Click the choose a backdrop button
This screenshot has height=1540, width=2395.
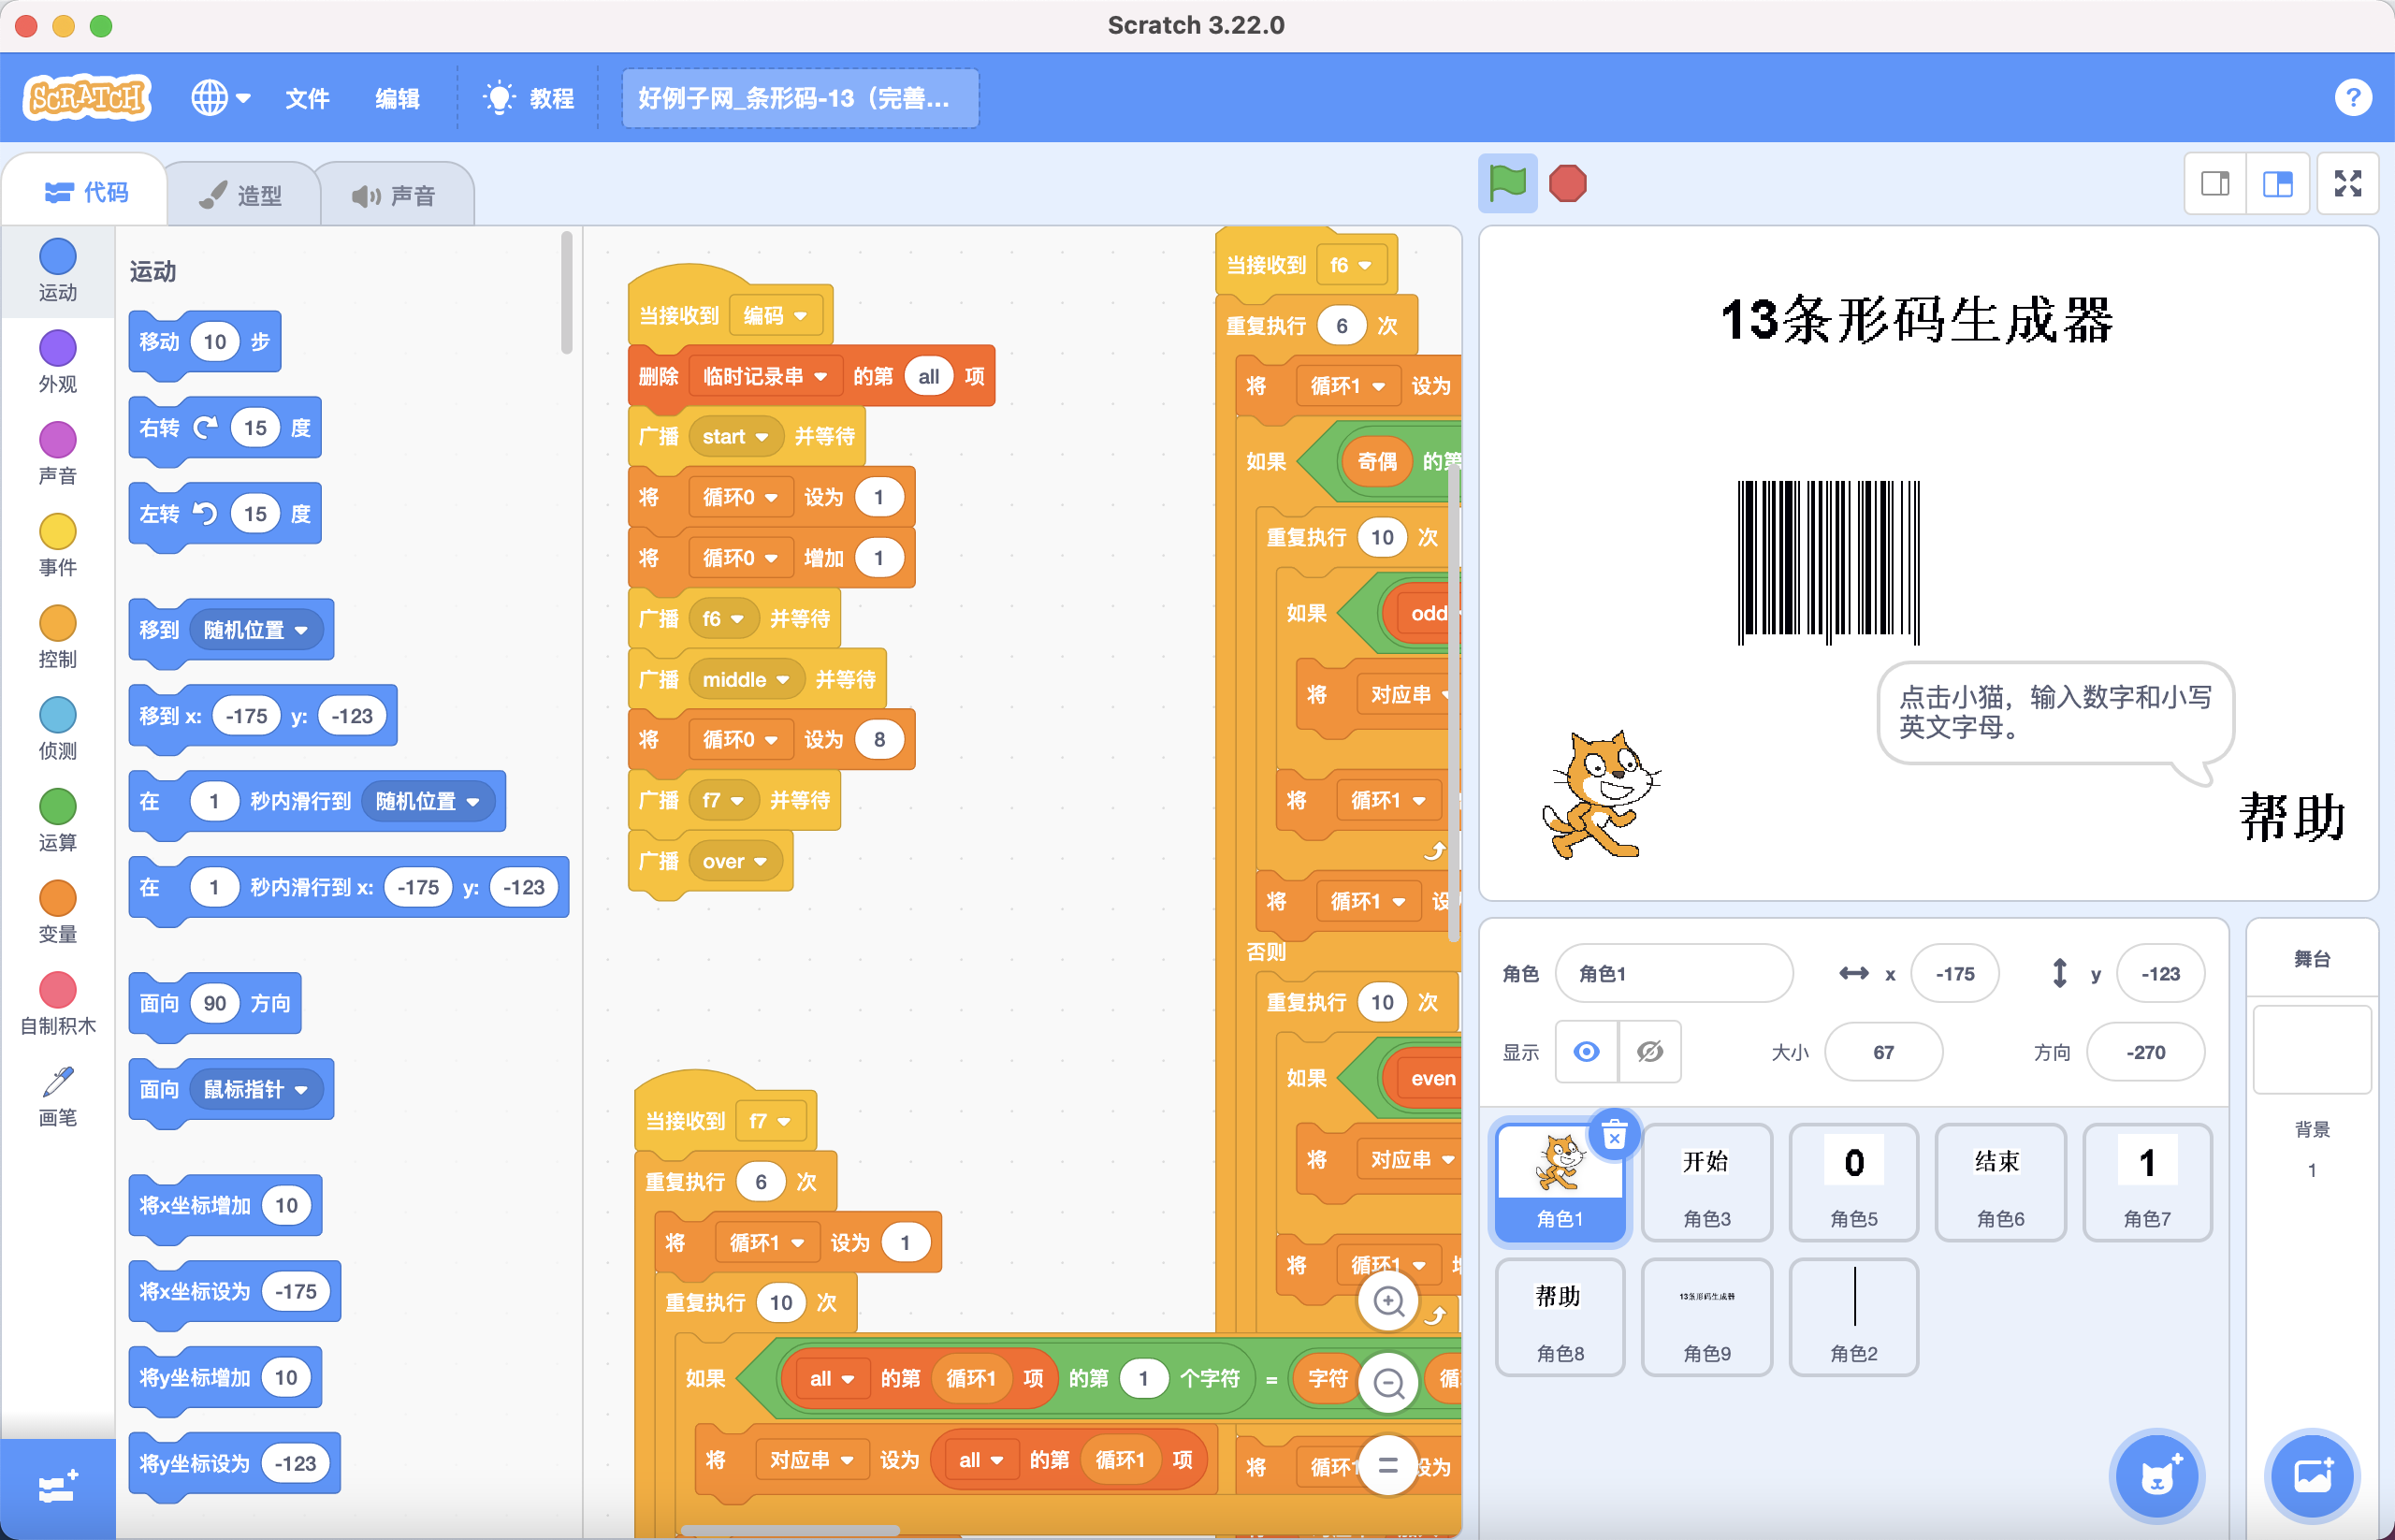[2312, 1476]
